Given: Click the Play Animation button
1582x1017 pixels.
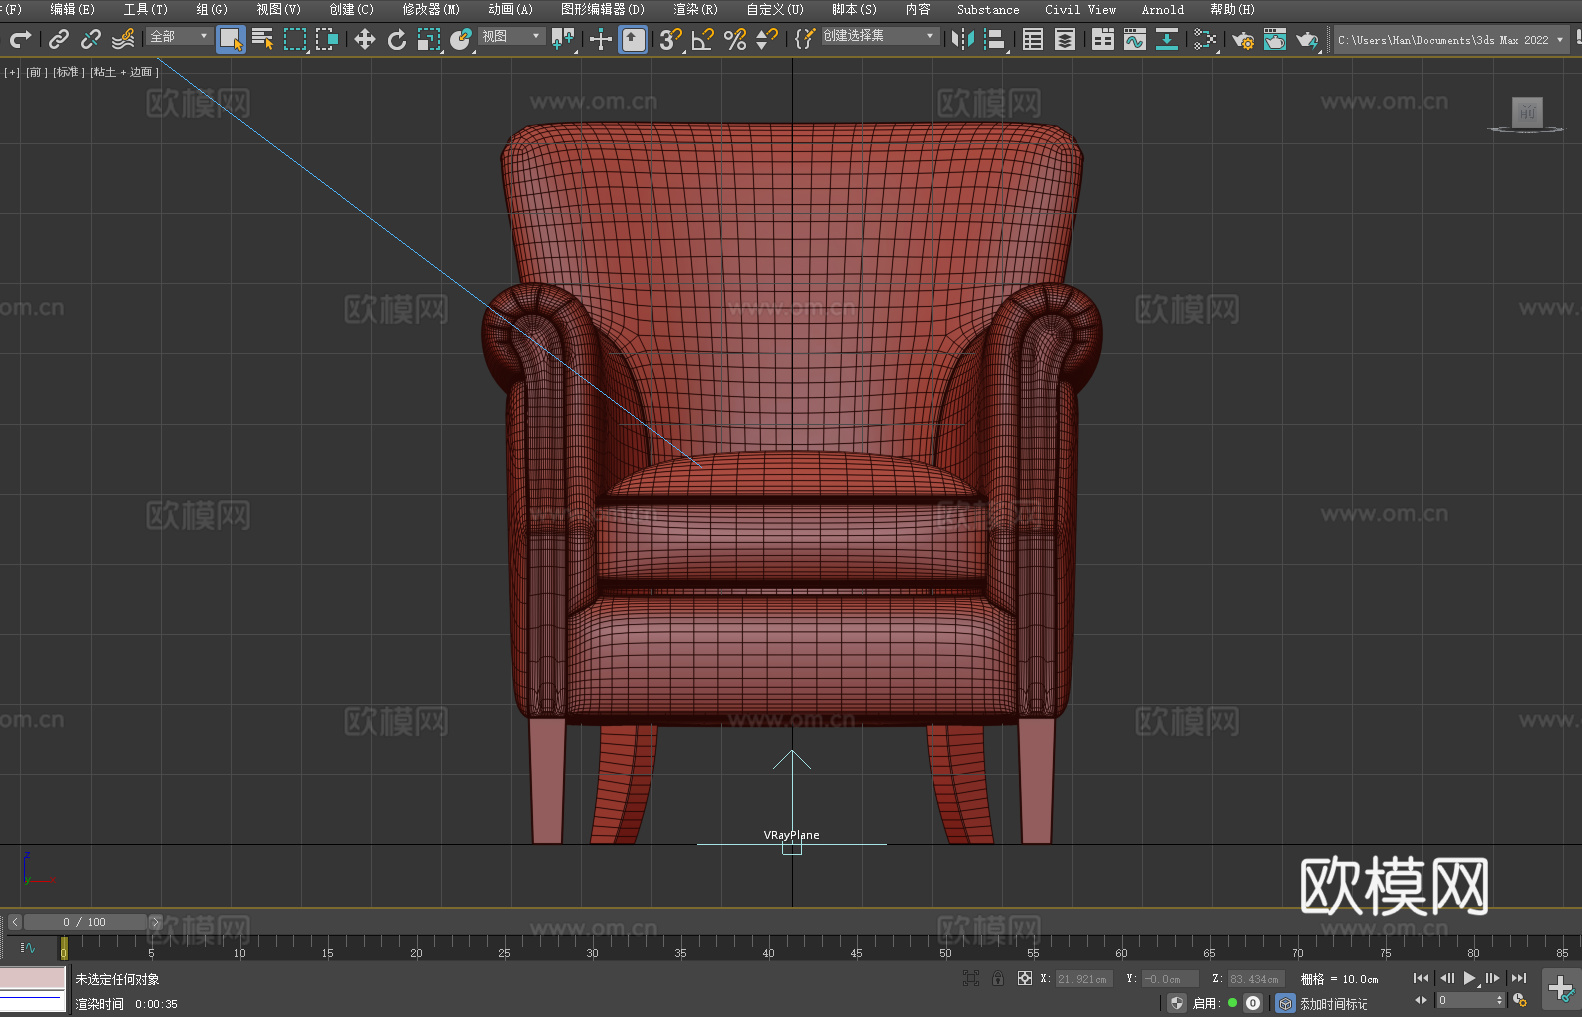Looking at the screenshot, I should click(x=1469, y=978).
